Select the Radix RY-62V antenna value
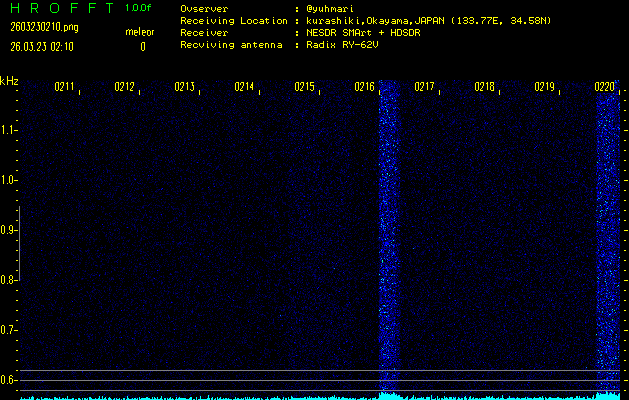The height and width of the screenshot is (400, 629). pyautogui.click(x=342, y=45)
